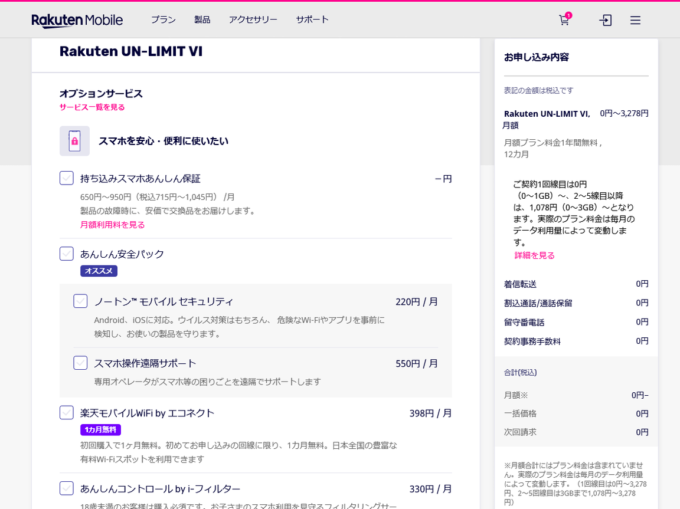This screenshot has width=680, height=509.
Task: Click the login icon in header
Action: [605, 20]
